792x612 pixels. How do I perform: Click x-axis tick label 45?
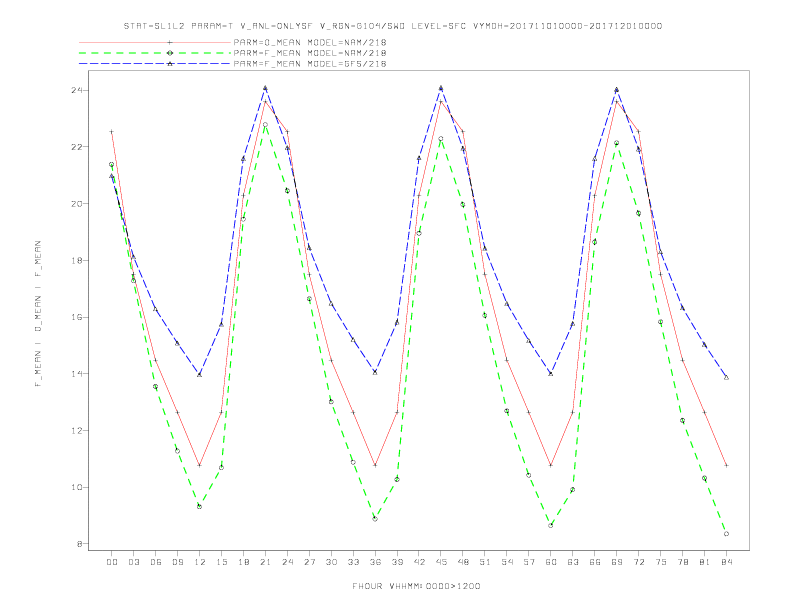coord(441,562)
